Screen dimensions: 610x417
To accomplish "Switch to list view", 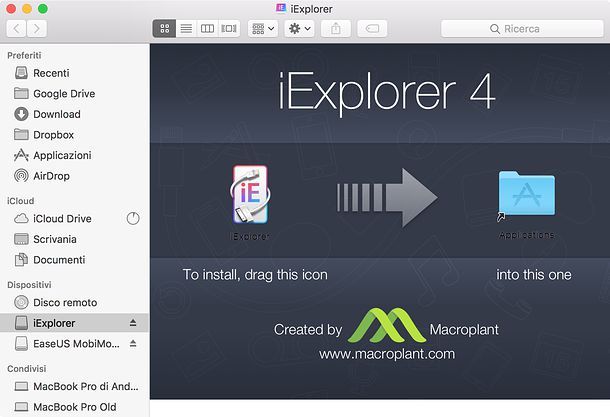I will click(x=186, y=29).
